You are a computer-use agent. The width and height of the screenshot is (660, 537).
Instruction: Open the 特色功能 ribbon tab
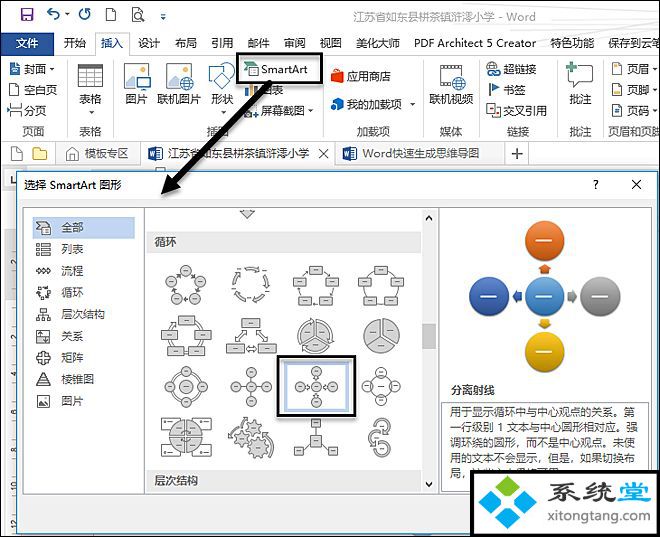[572, 43]
